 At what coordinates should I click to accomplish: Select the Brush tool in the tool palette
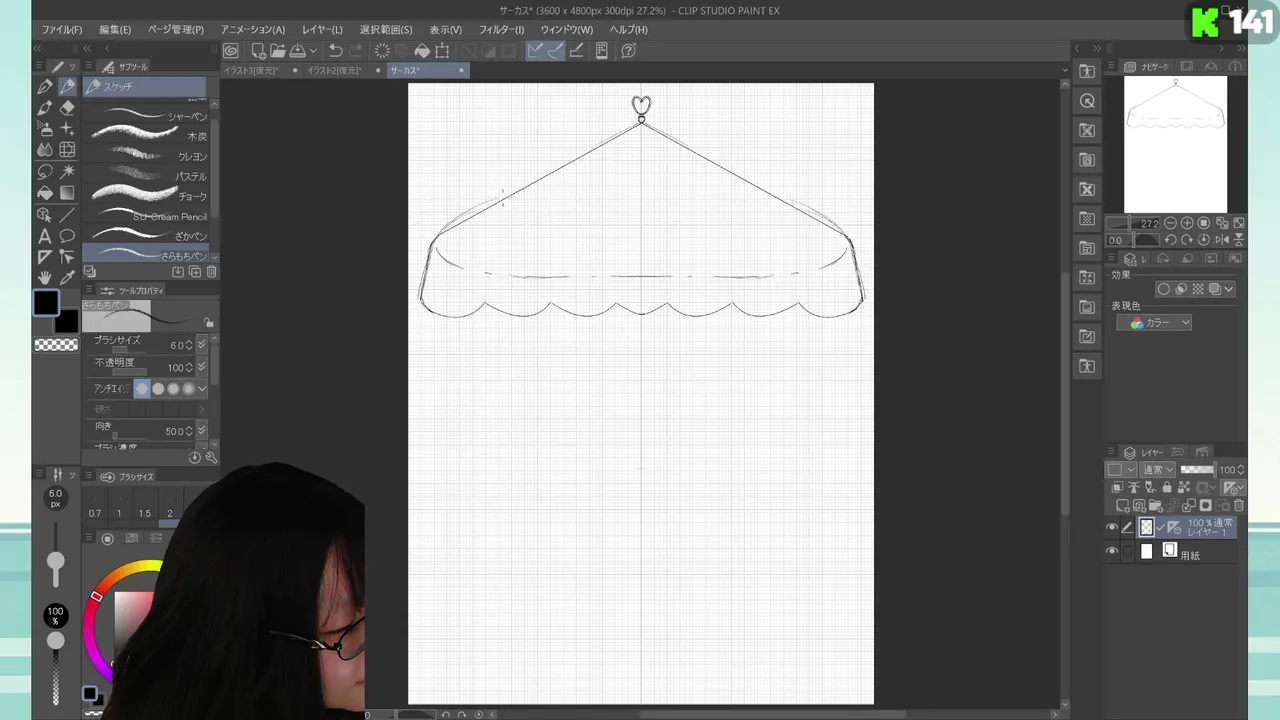pyautogui.click(x=45, y=108)
